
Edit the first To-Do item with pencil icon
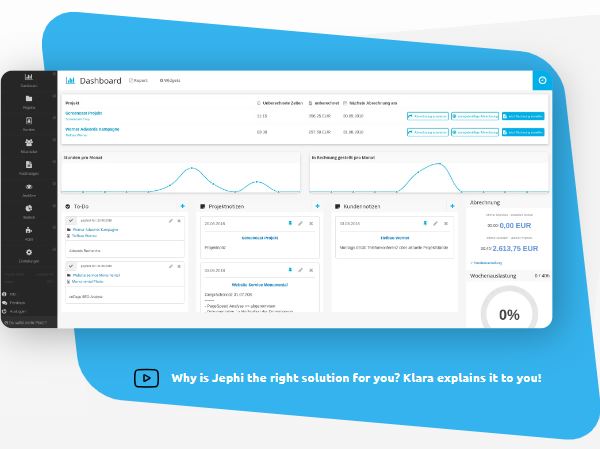click(x=171, y=221)
